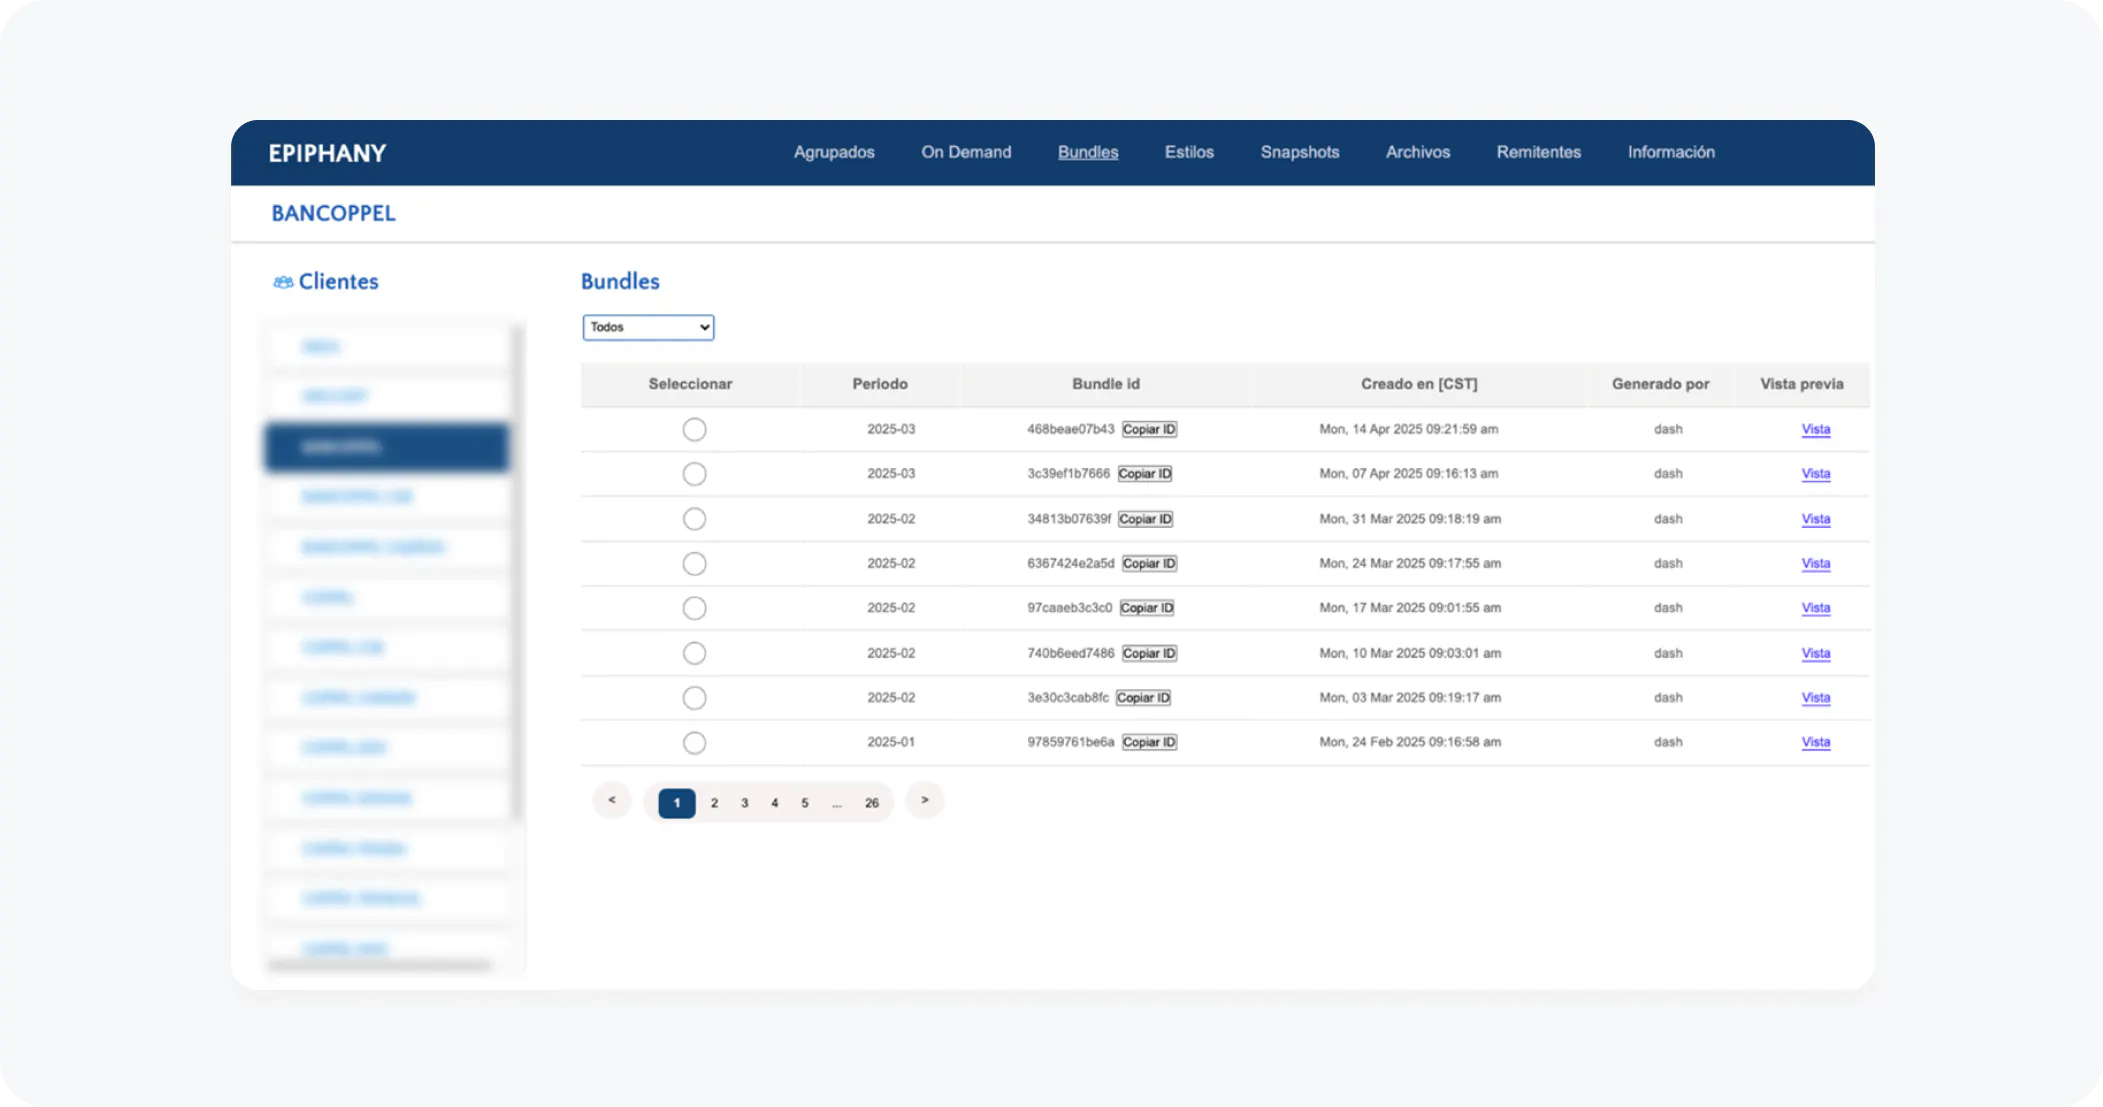Screen dimensions: 2103x1107
Task: Select the radio button for bundle 34813b07639f
Action: (x=694, y=519)
